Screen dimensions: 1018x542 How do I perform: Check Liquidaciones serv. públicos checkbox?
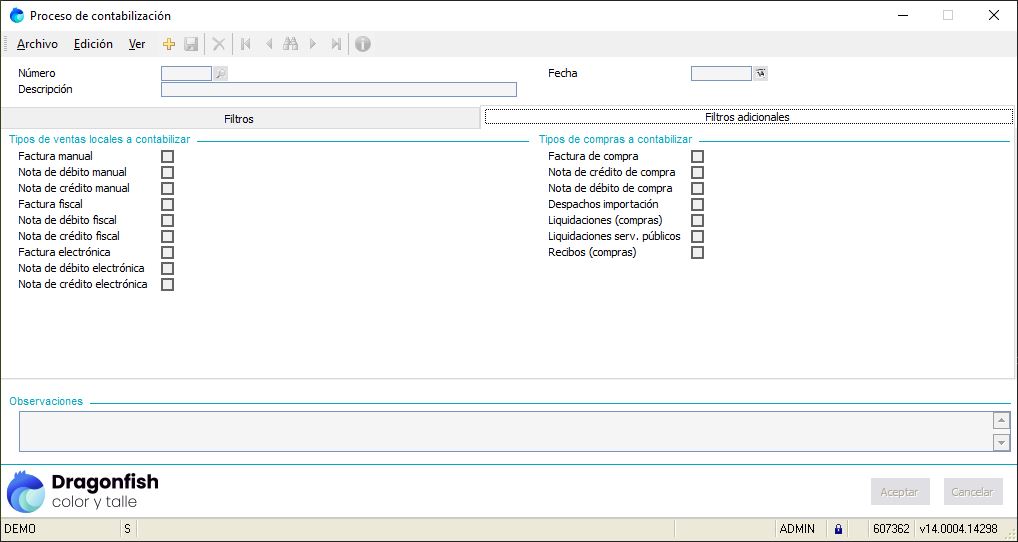pos(697,236)
